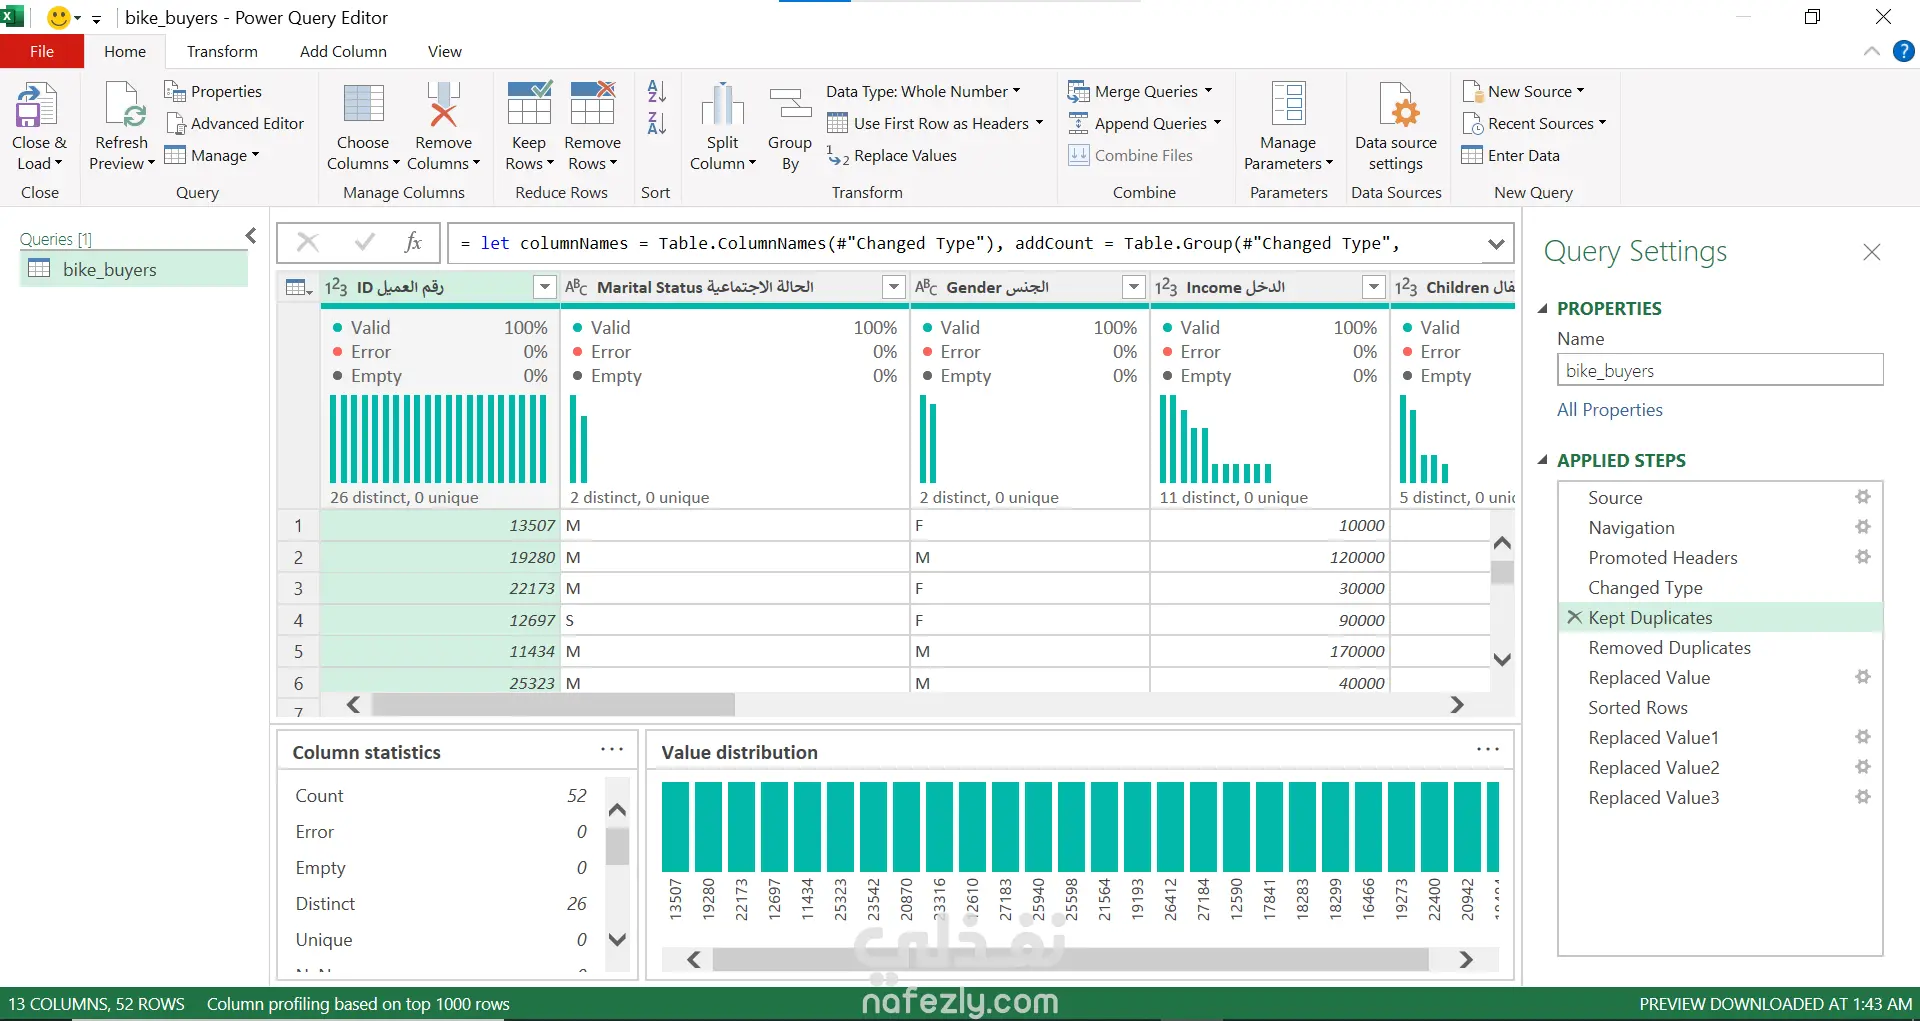Viewport: 1920px width, 1021px height.
Task: Click the All Properties link
Action: (x=1609, y=410)
